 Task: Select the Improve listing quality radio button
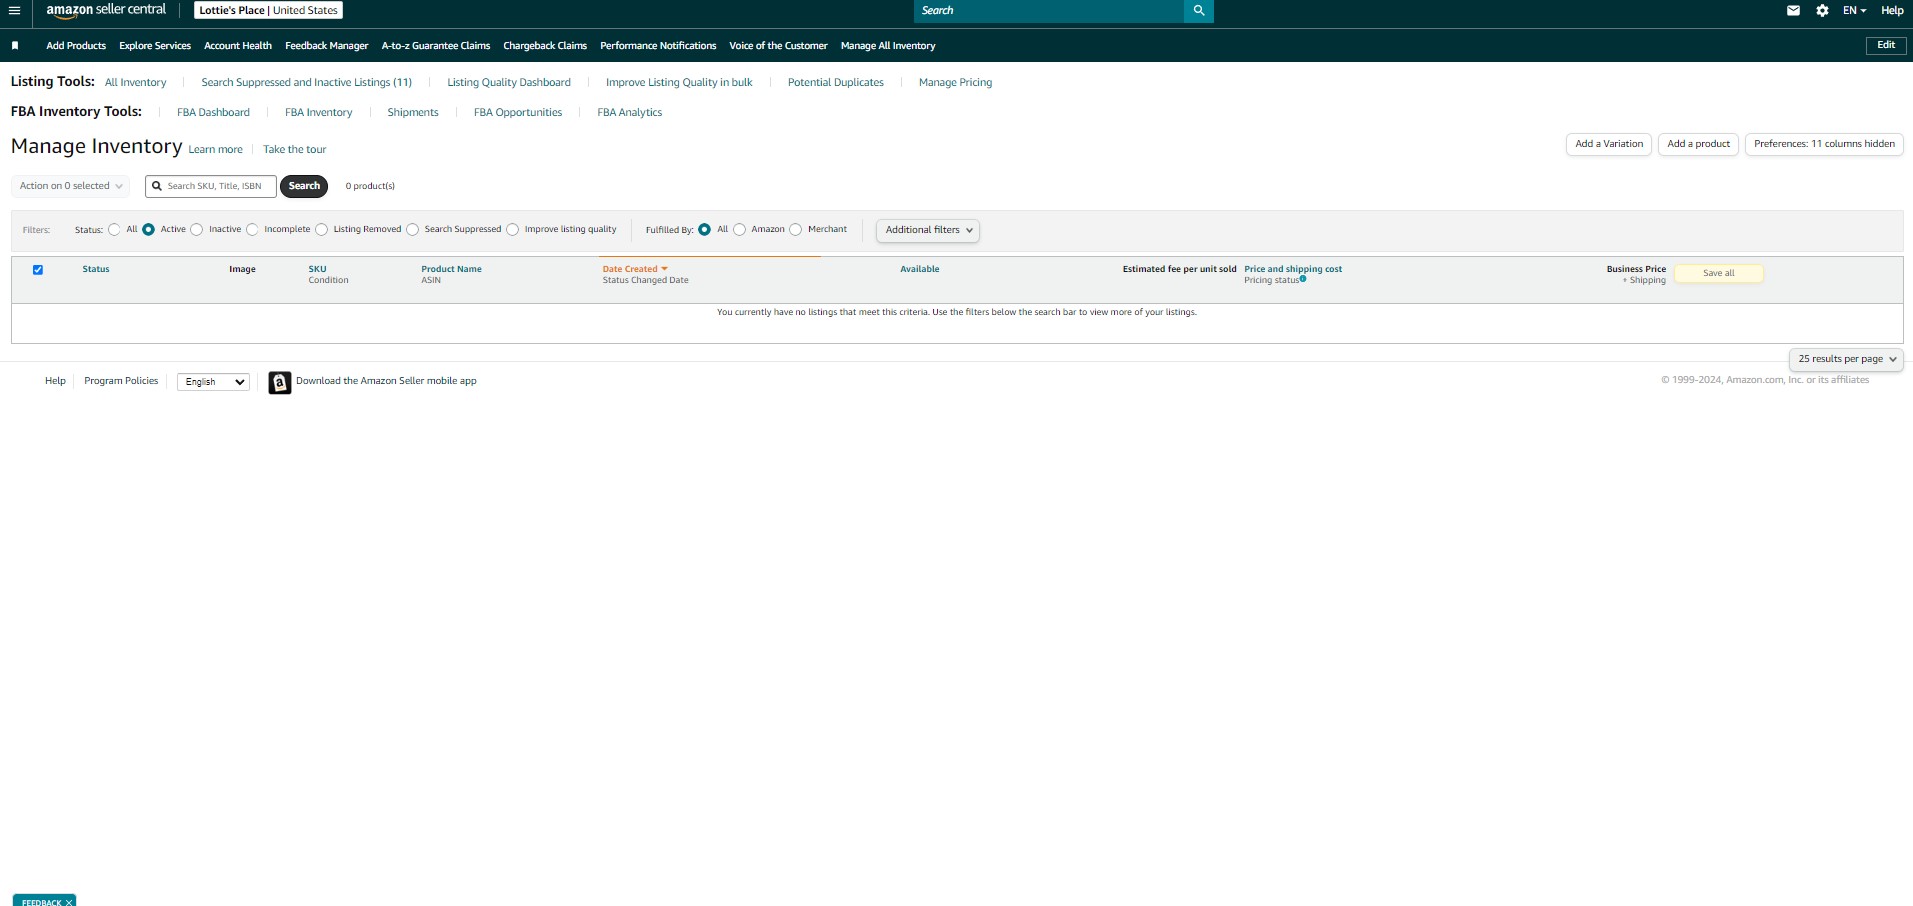[x=512, y=230]
